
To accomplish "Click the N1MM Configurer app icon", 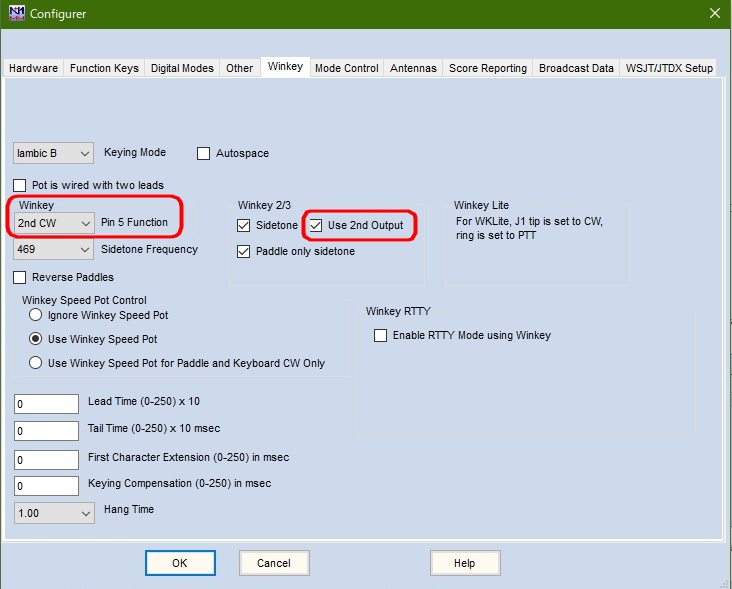I will [x=16, y=13].
